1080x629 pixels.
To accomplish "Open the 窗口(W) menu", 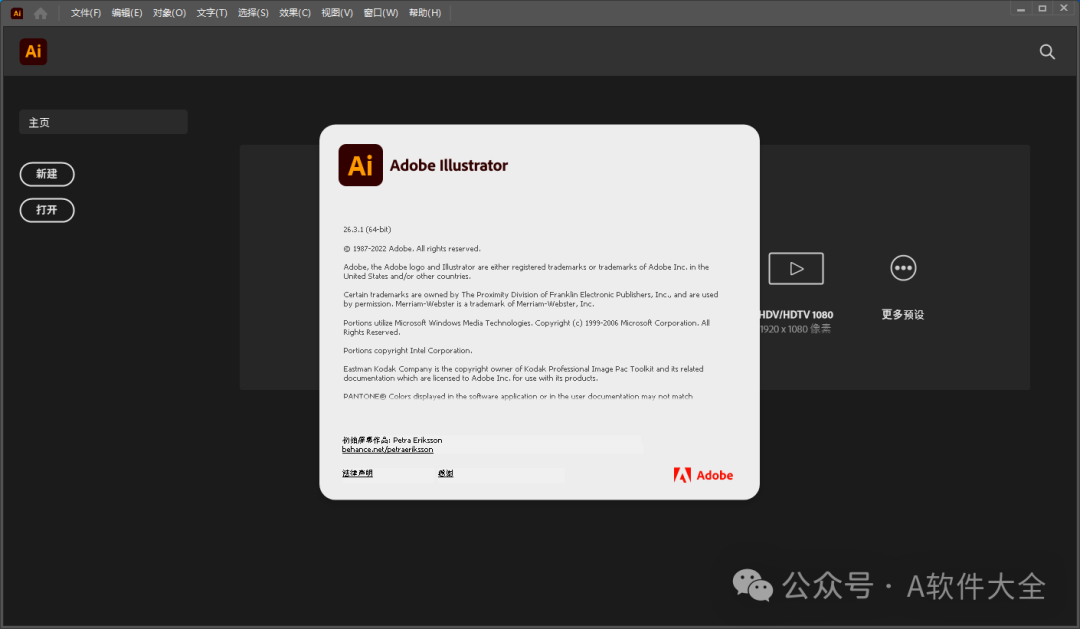I will point(380,13).
